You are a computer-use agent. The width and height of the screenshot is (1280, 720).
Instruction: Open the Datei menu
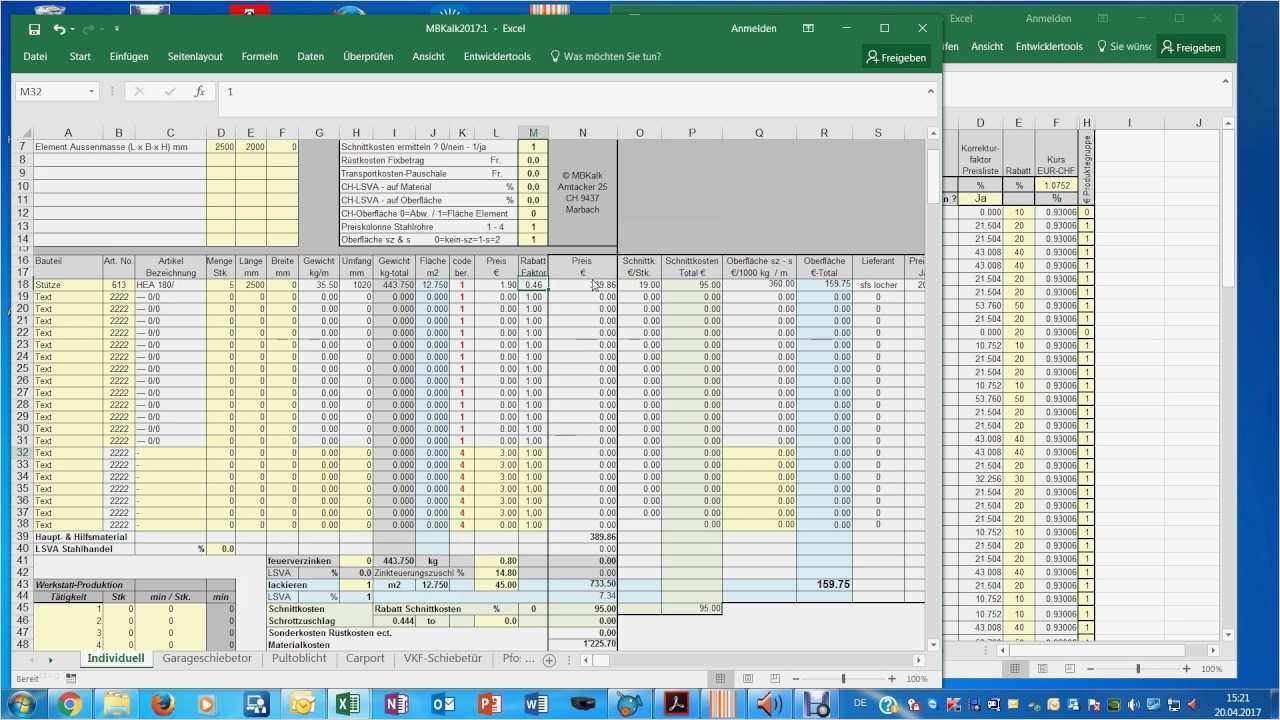(35, 57)
